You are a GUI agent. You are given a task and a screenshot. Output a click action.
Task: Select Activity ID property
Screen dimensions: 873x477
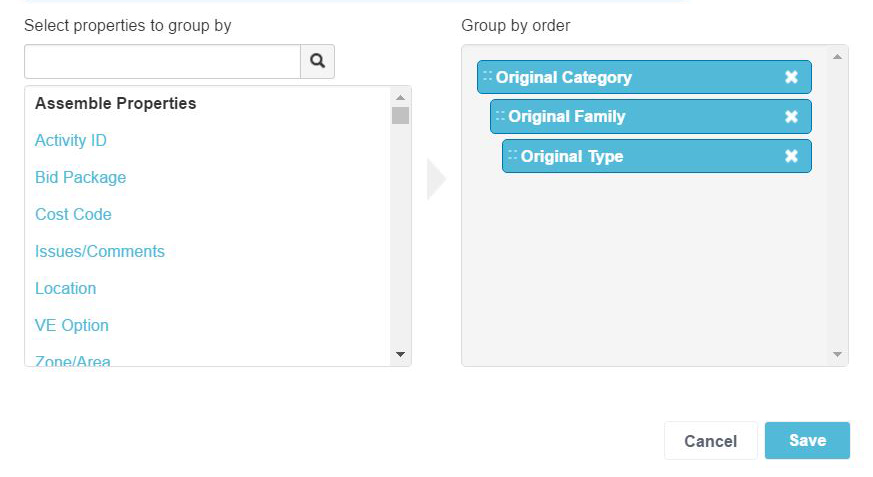pyautogui.click(x=71, y=140)
